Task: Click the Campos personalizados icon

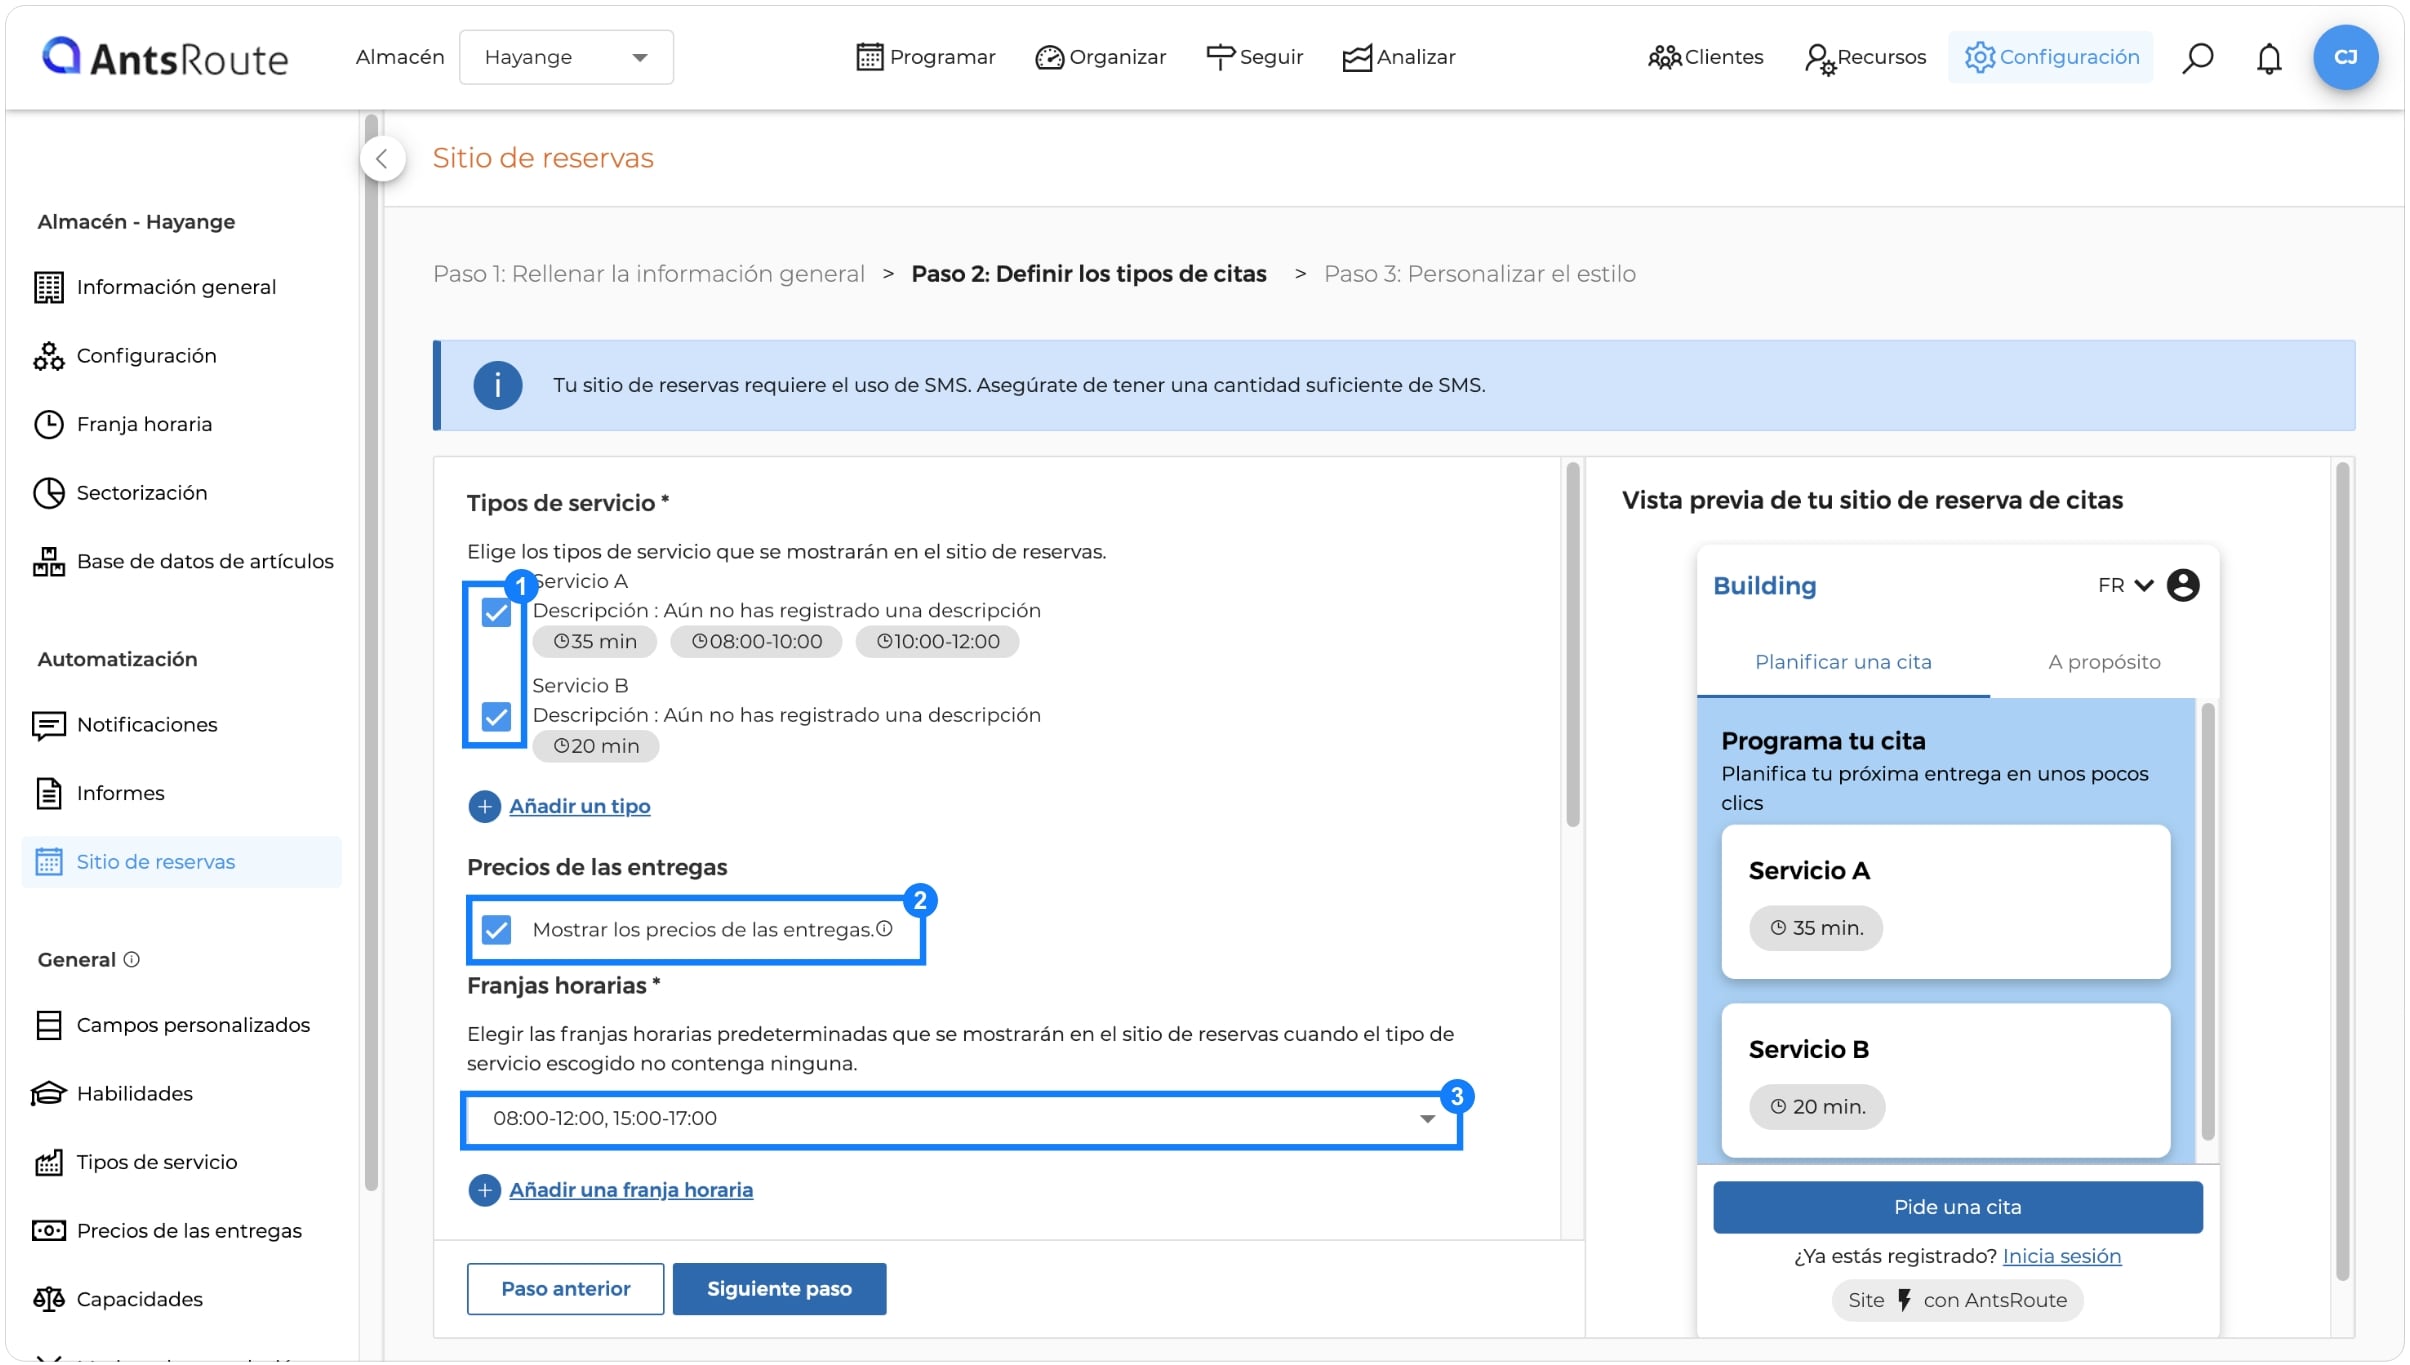Action: tap(48, 1025)
